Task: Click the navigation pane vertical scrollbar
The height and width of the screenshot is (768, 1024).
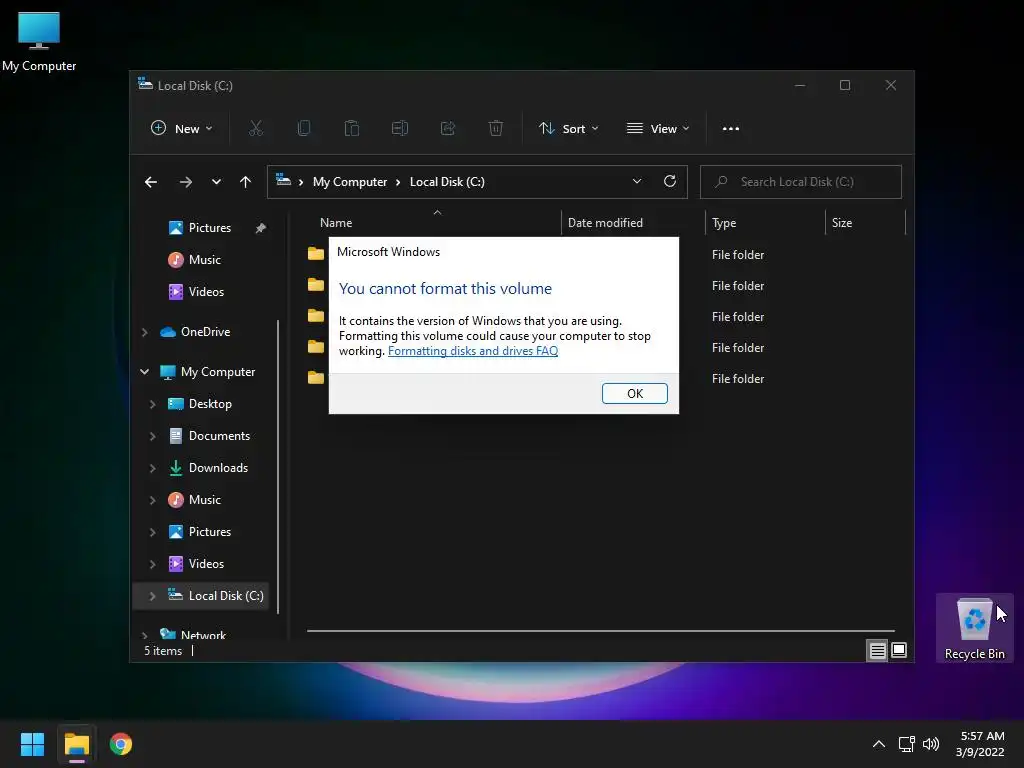Action: click(x=278, y=466)
